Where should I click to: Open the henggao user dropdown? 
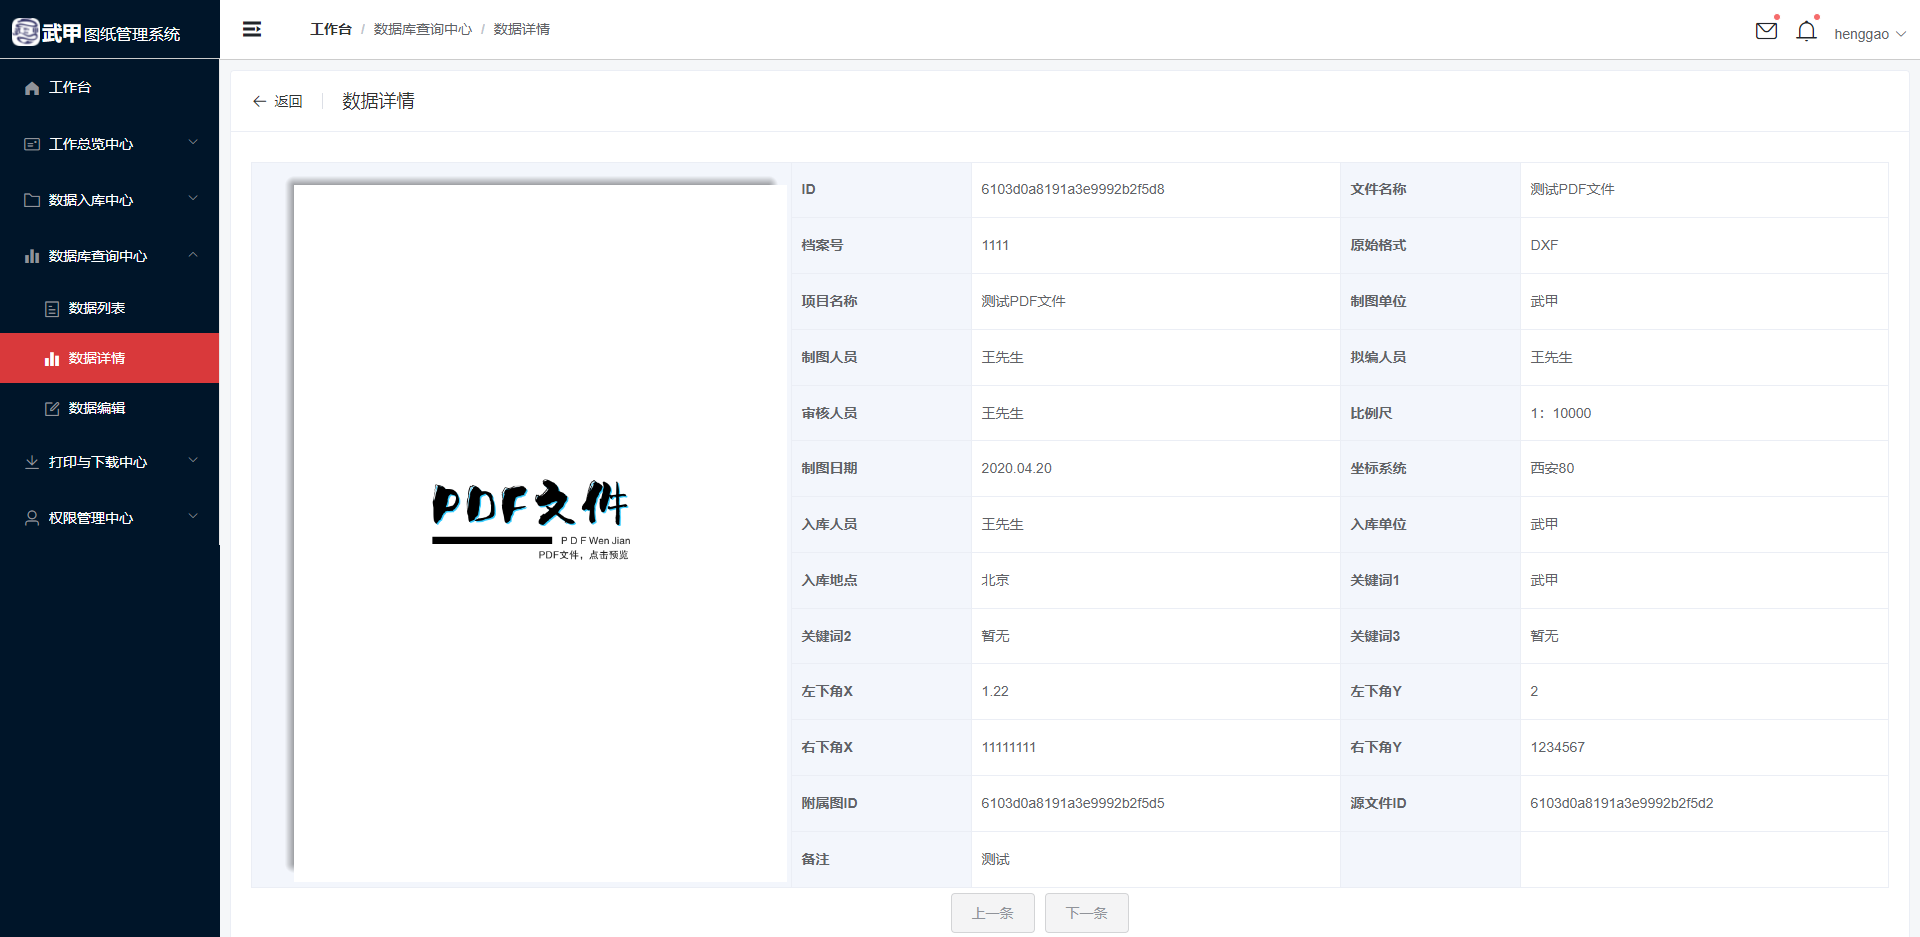pyautogui.click(x=1869, y=34)
